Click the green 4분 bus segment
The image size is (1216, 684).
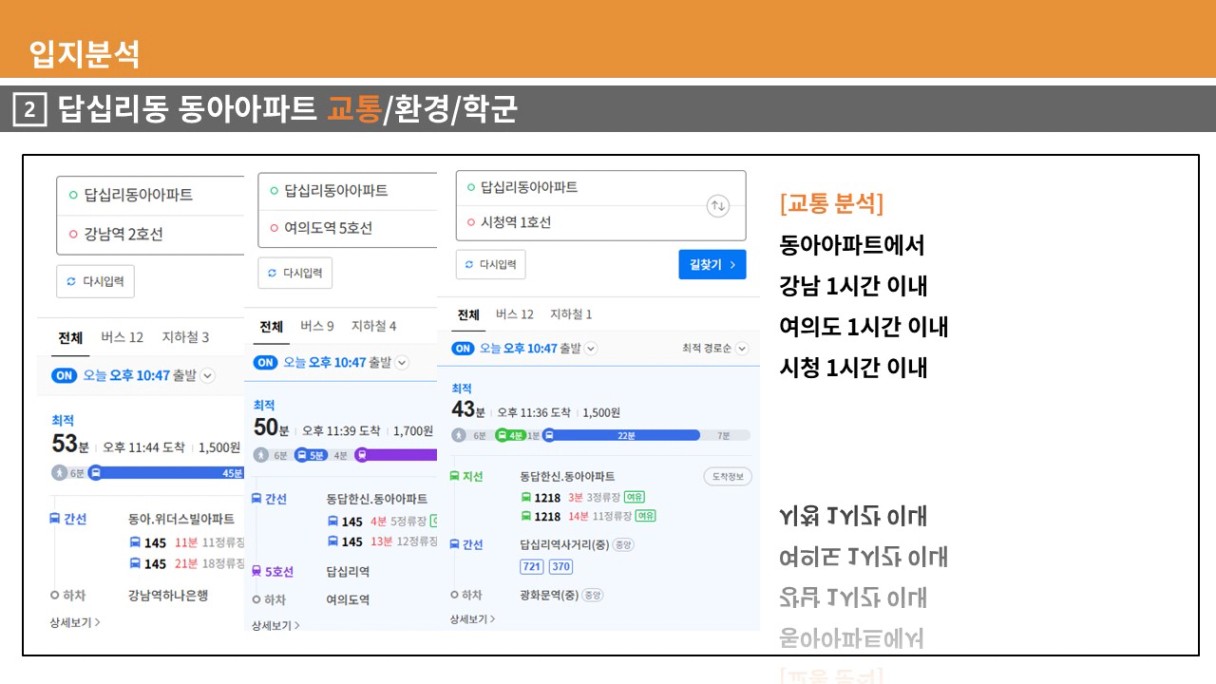coord(511,435)
